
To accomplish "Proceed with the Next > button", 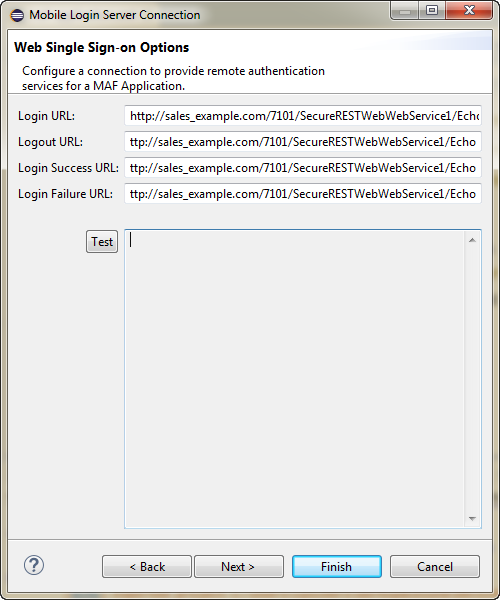I will [x=239, y=566].
